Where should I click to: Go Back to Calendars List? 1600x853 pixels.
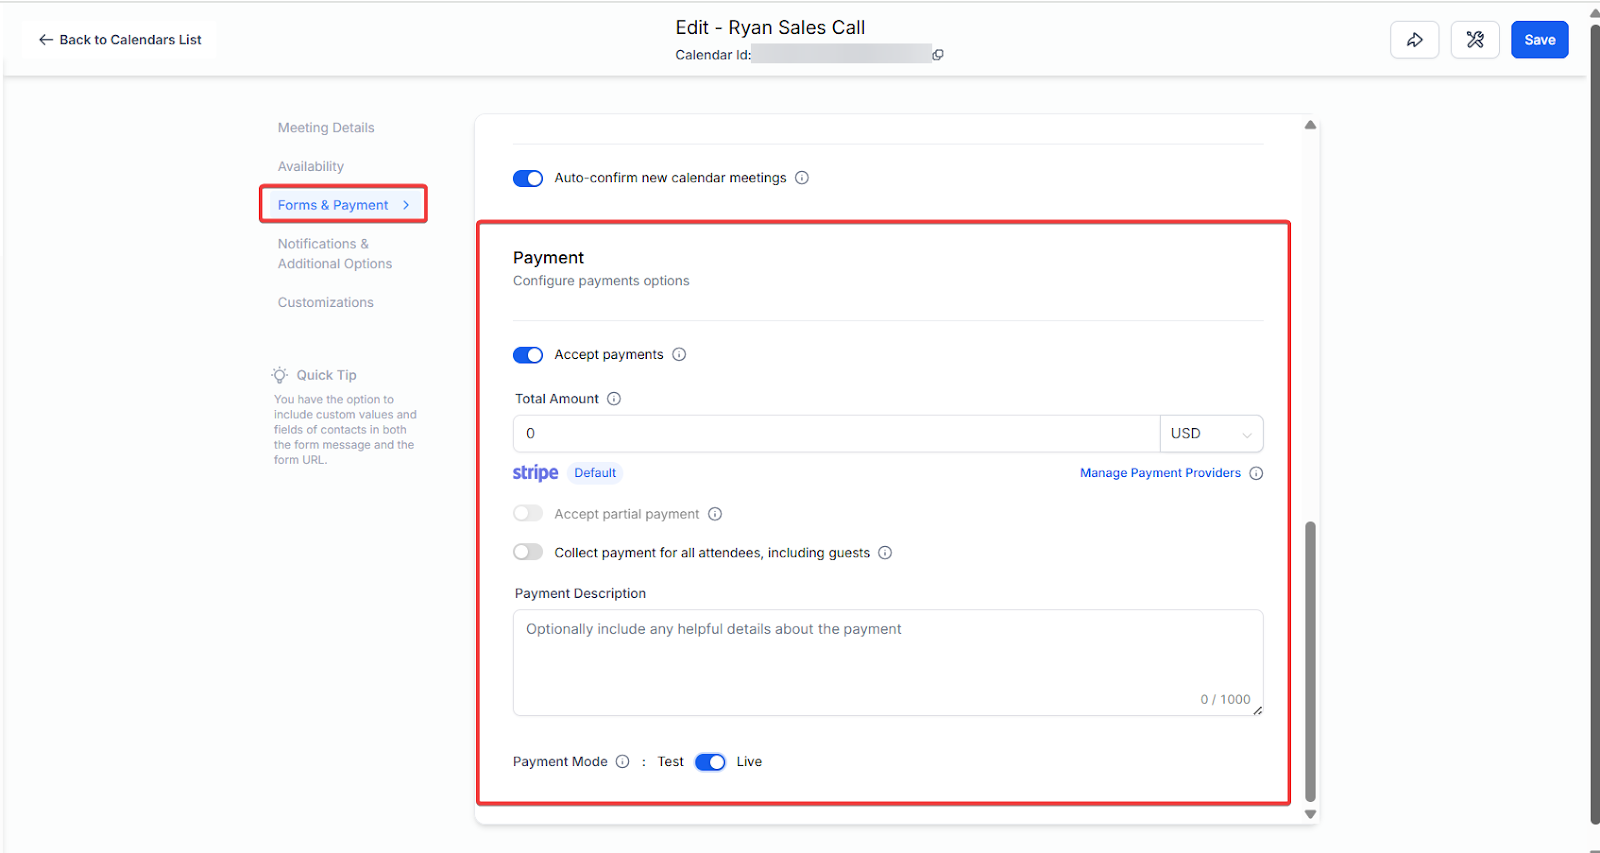pos(120,40)
